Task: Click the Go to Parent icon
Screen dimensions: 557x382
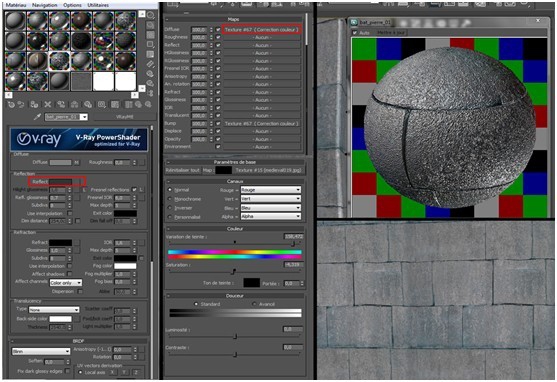Action: (138, 104)
